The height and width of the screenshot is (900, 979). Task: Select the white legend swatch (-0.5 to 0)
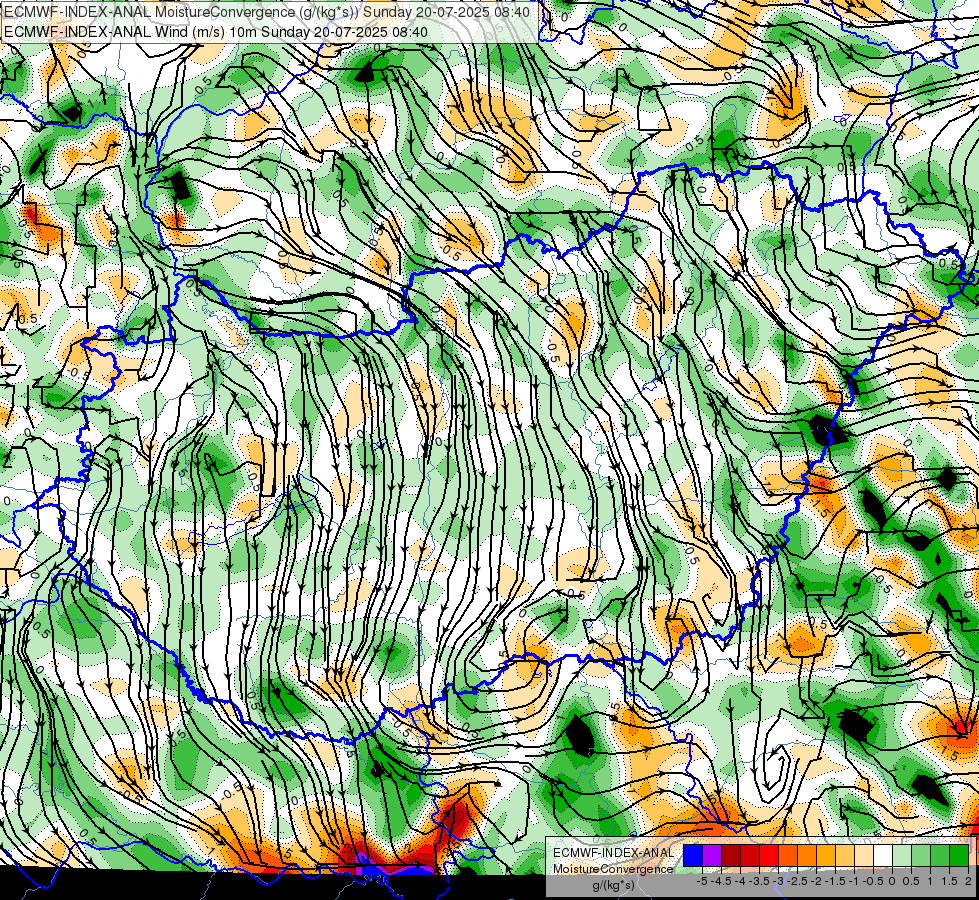point(883,856)
